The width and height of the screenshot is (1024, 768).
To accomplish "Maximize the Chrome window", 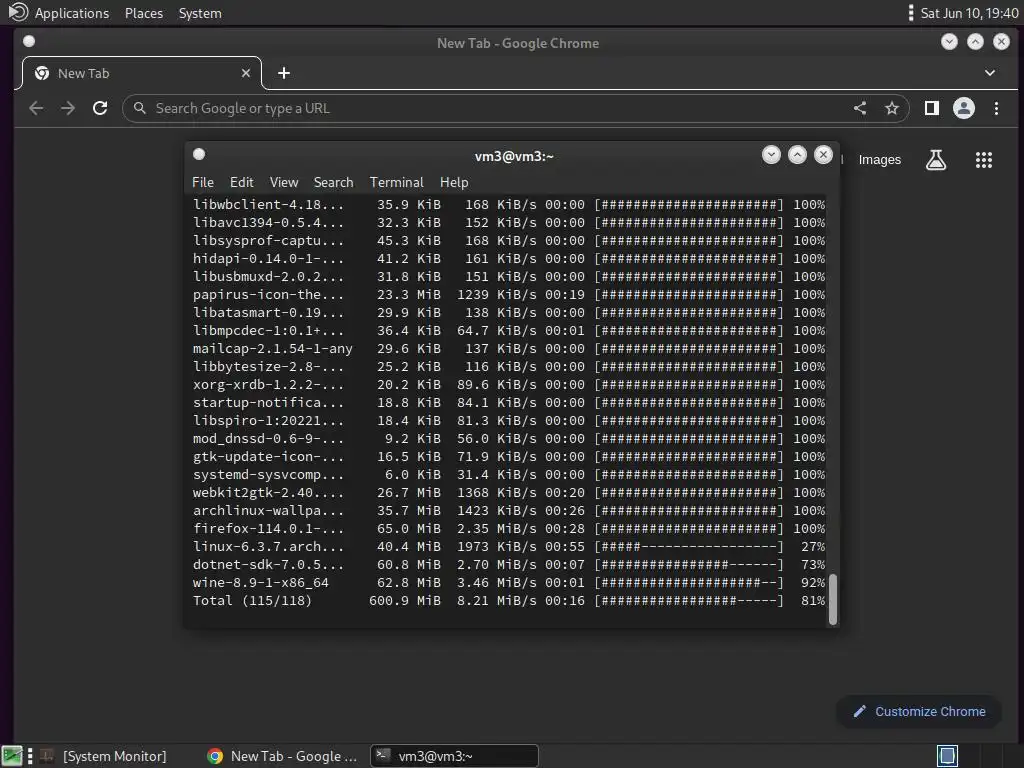I will [x=975, y=42].
